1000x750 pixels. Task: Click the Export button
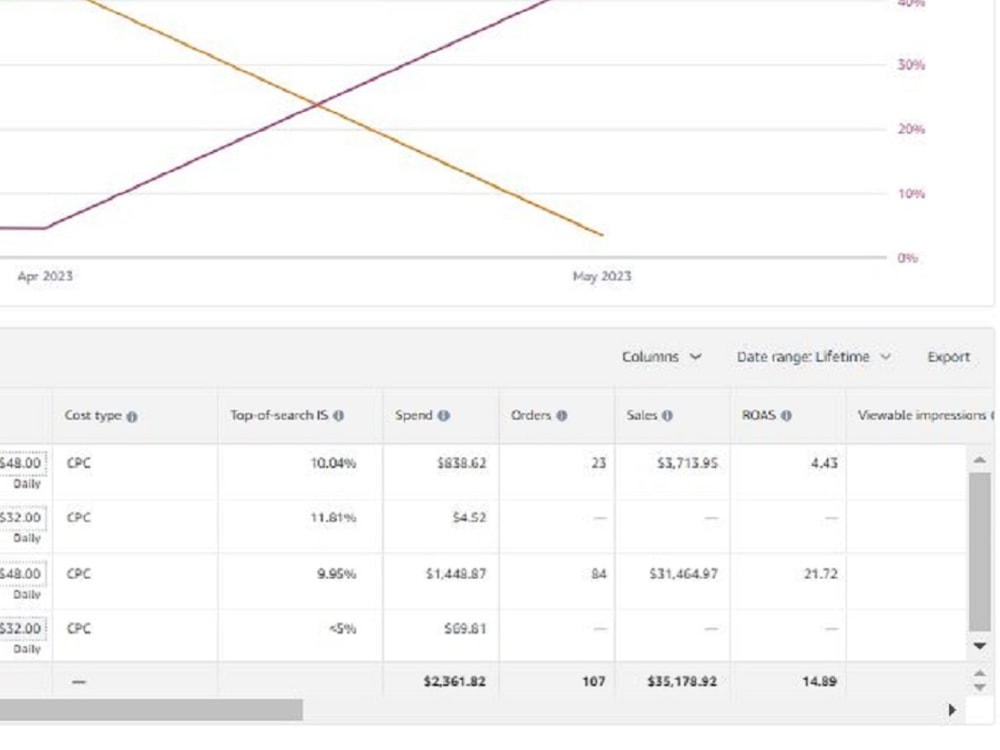click(x=948, y=357)
